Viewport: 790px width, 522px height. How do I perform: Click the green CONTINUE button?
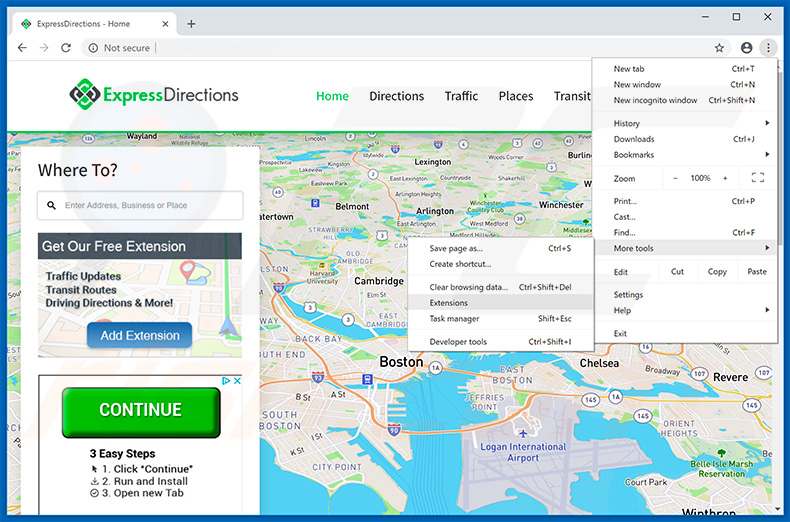coord(141,411)
